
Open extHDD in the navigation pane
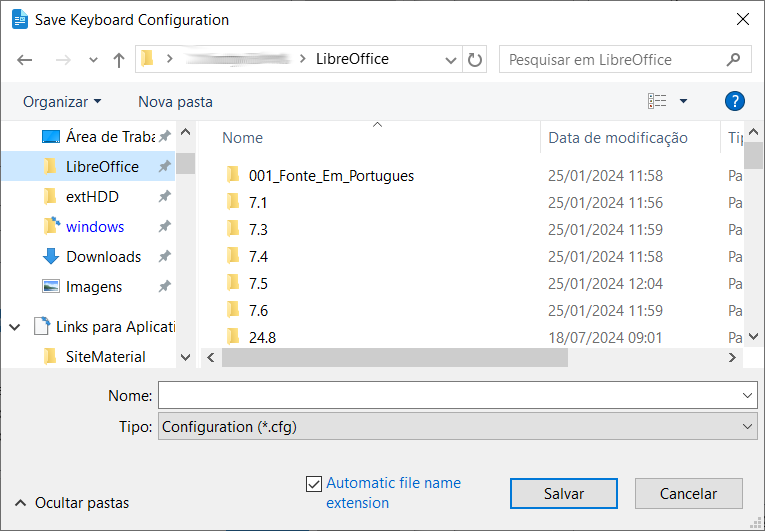coord(92,197)
